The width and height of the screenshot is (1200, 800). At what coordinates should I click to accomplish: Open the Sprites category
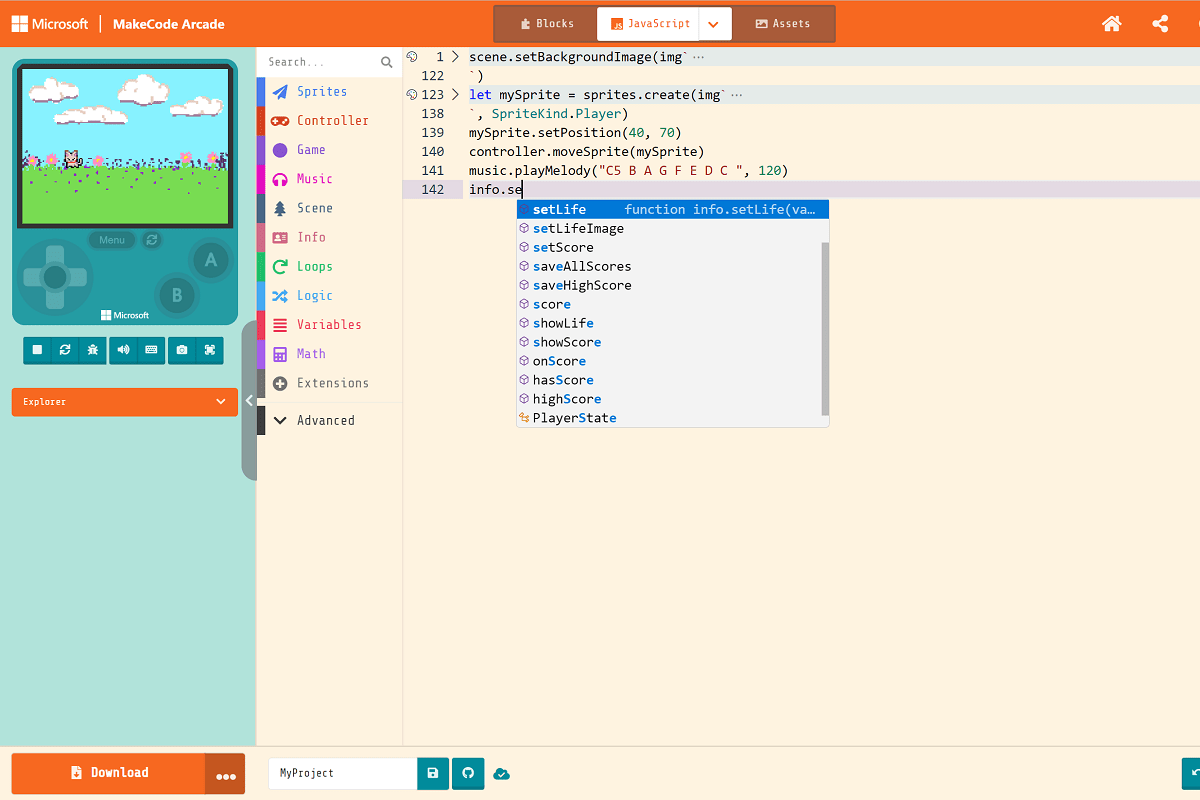330,91
